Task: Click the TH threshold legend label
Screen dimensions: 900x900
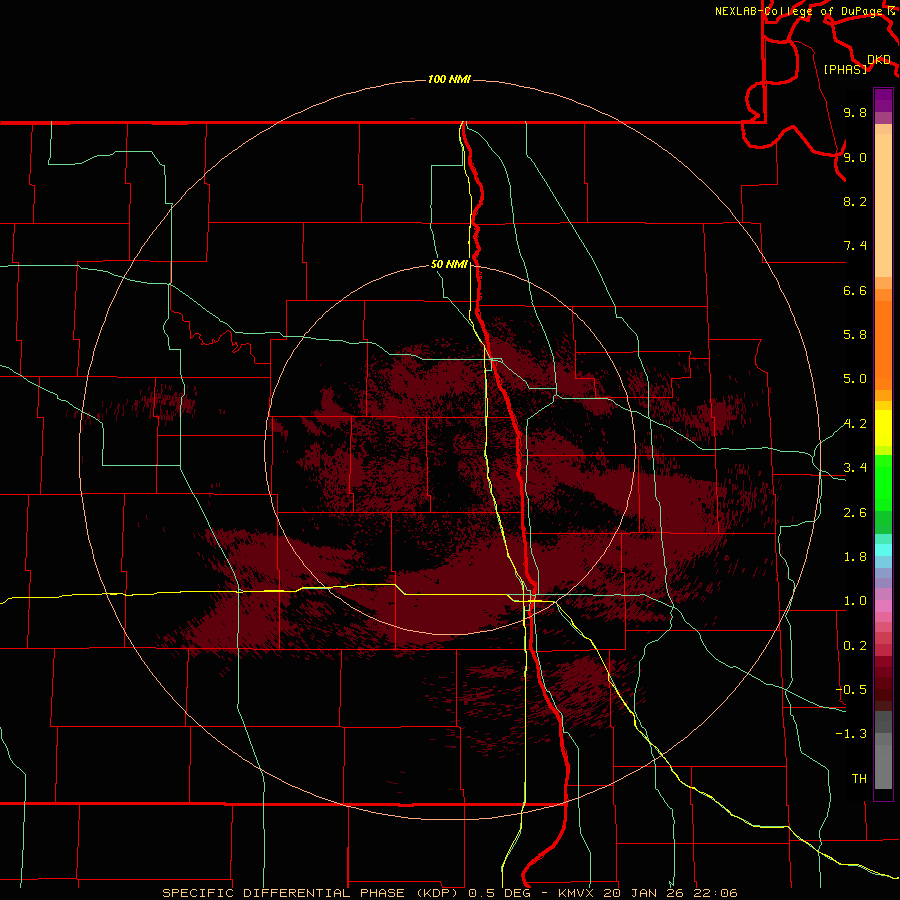Action: pyautogui.click(x=859, y=779)
